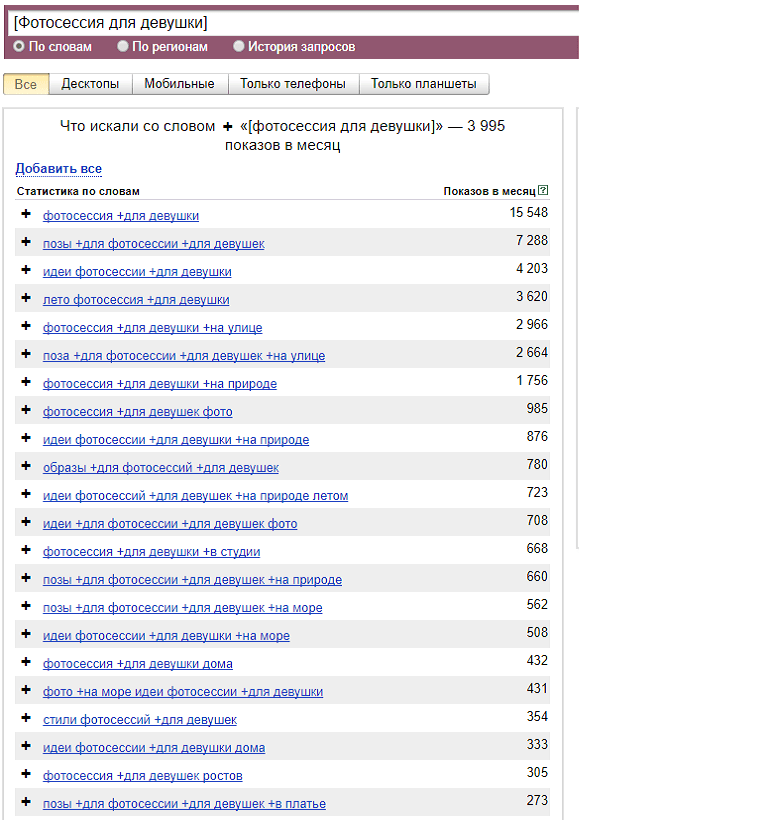Screen dimensions: 773x820
Task: Switch to 'Только планшеты' tab
Action: (x=424, y=84)
